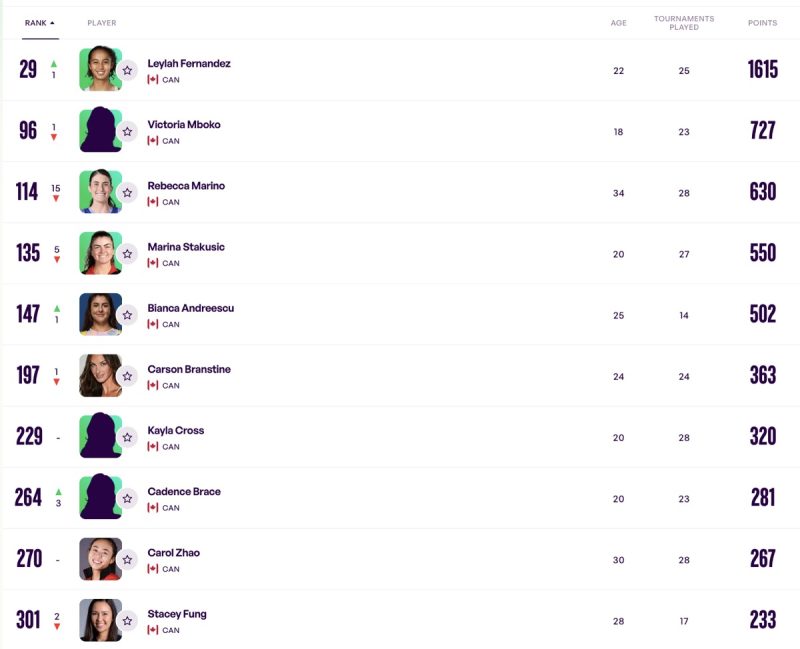Star Rebecca Marino as a favorite

[x=128, y=193]
